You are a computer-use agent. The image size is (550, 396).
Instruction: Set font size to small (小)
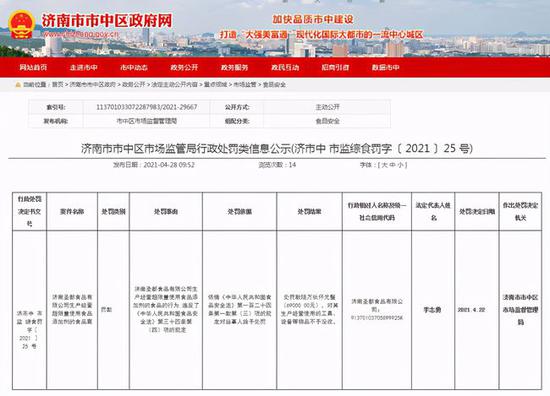(401, 165)
